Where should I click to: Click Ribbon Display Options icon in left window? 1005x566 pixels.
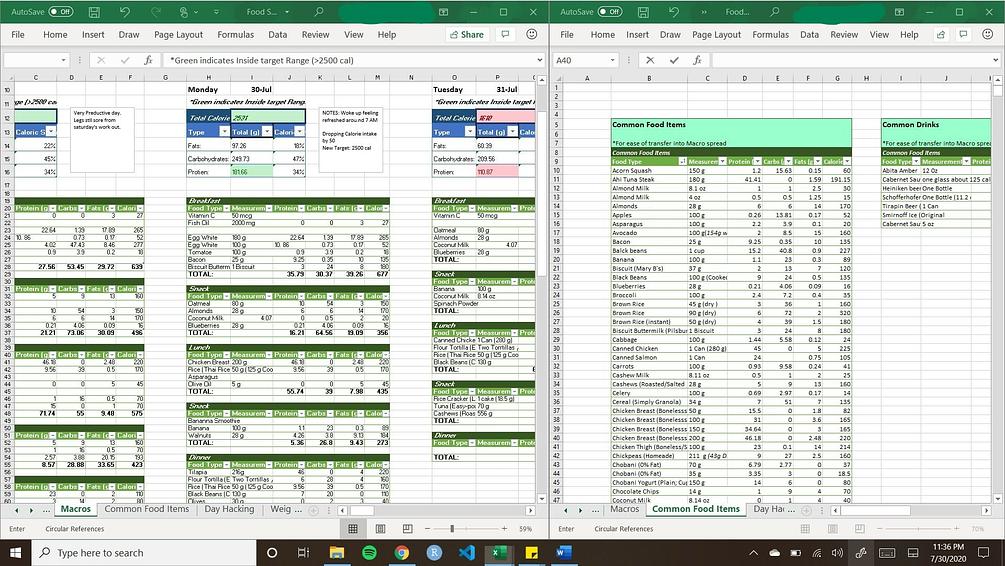point(443,12)
